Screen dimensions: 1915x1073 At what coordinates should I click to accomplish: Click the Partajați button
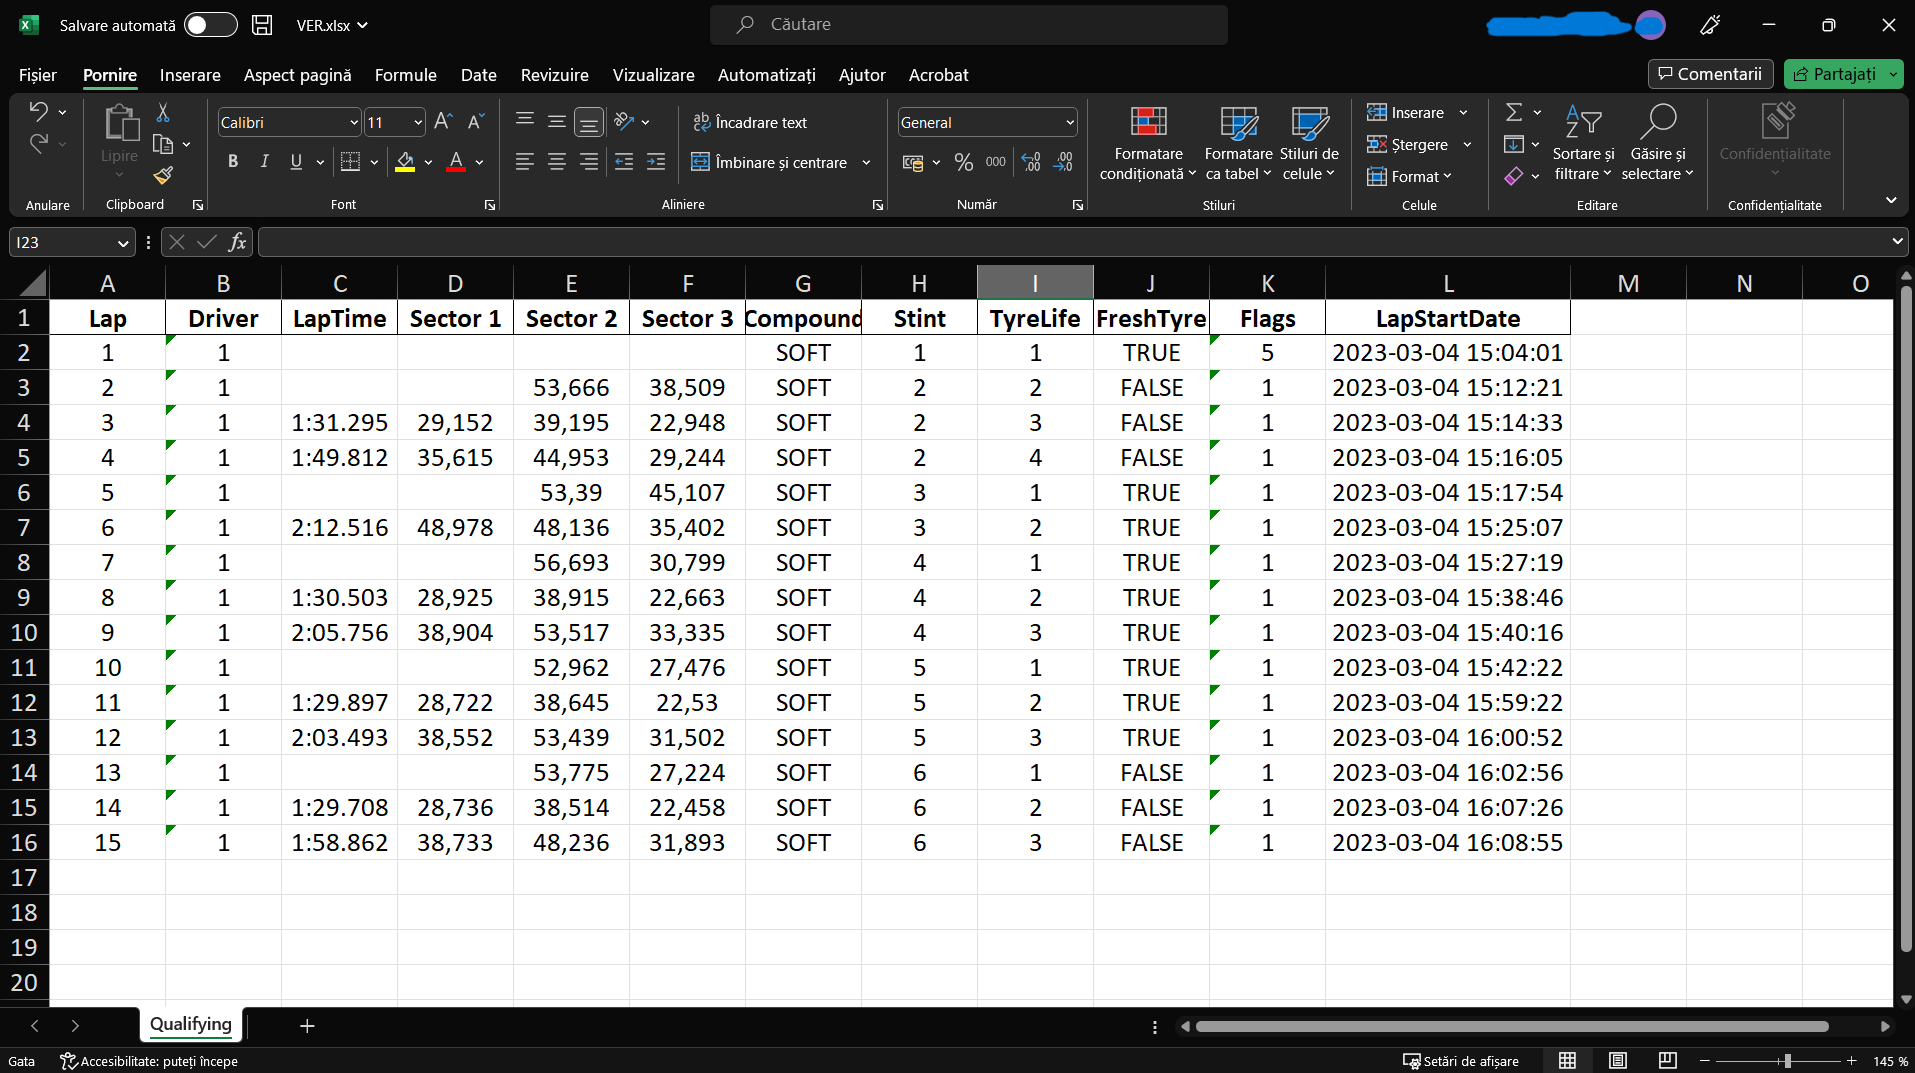pos(1843,73)
